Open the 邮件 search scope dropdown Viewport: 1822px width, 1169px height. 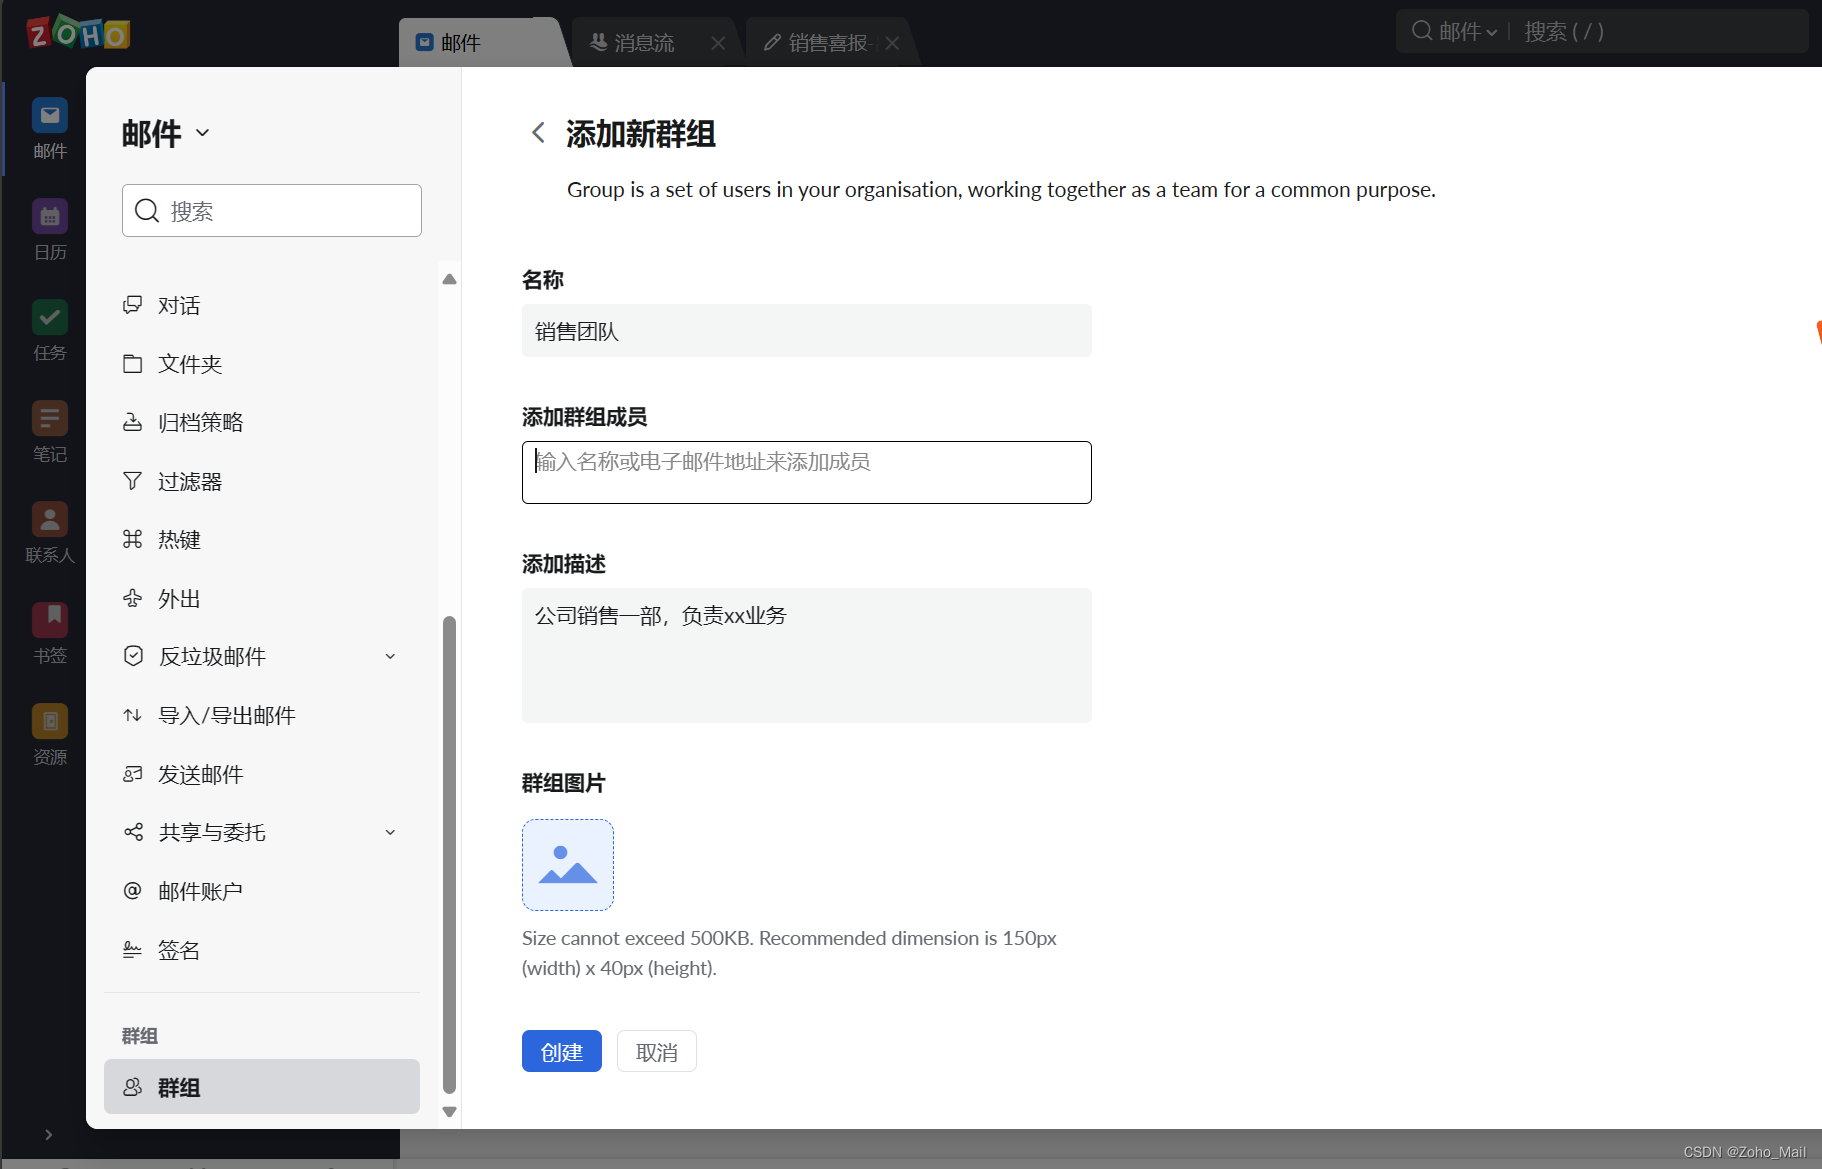coord(1468,32)
